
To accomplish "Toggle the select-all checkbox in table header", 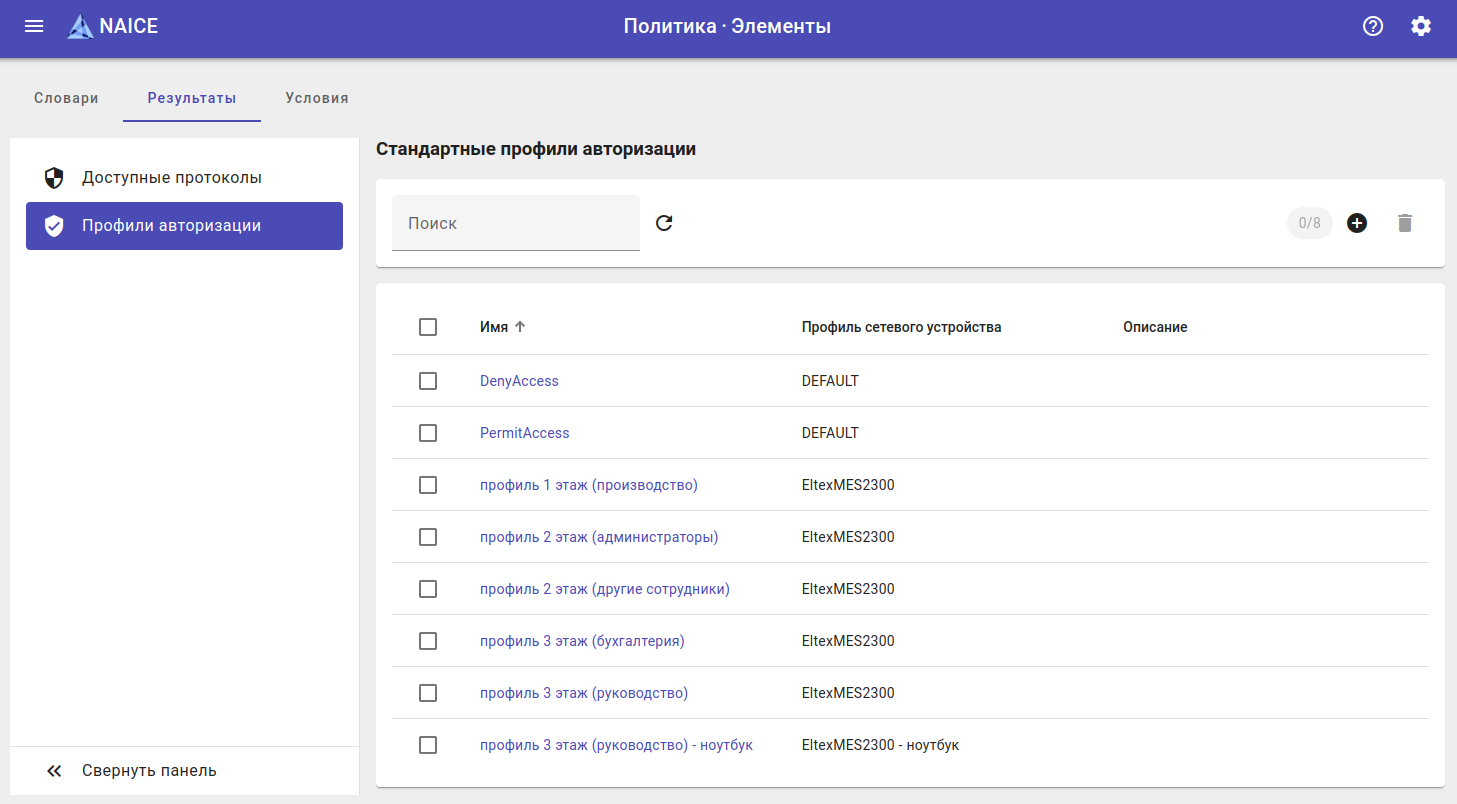I will [x=428, y=327].
